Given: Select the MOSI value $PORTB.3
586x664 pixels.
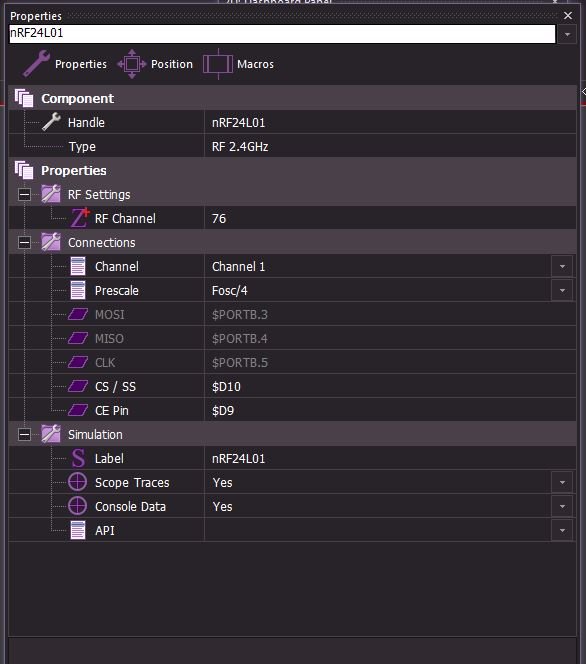Looking at the screenshot, I should [x=240, y=315].
